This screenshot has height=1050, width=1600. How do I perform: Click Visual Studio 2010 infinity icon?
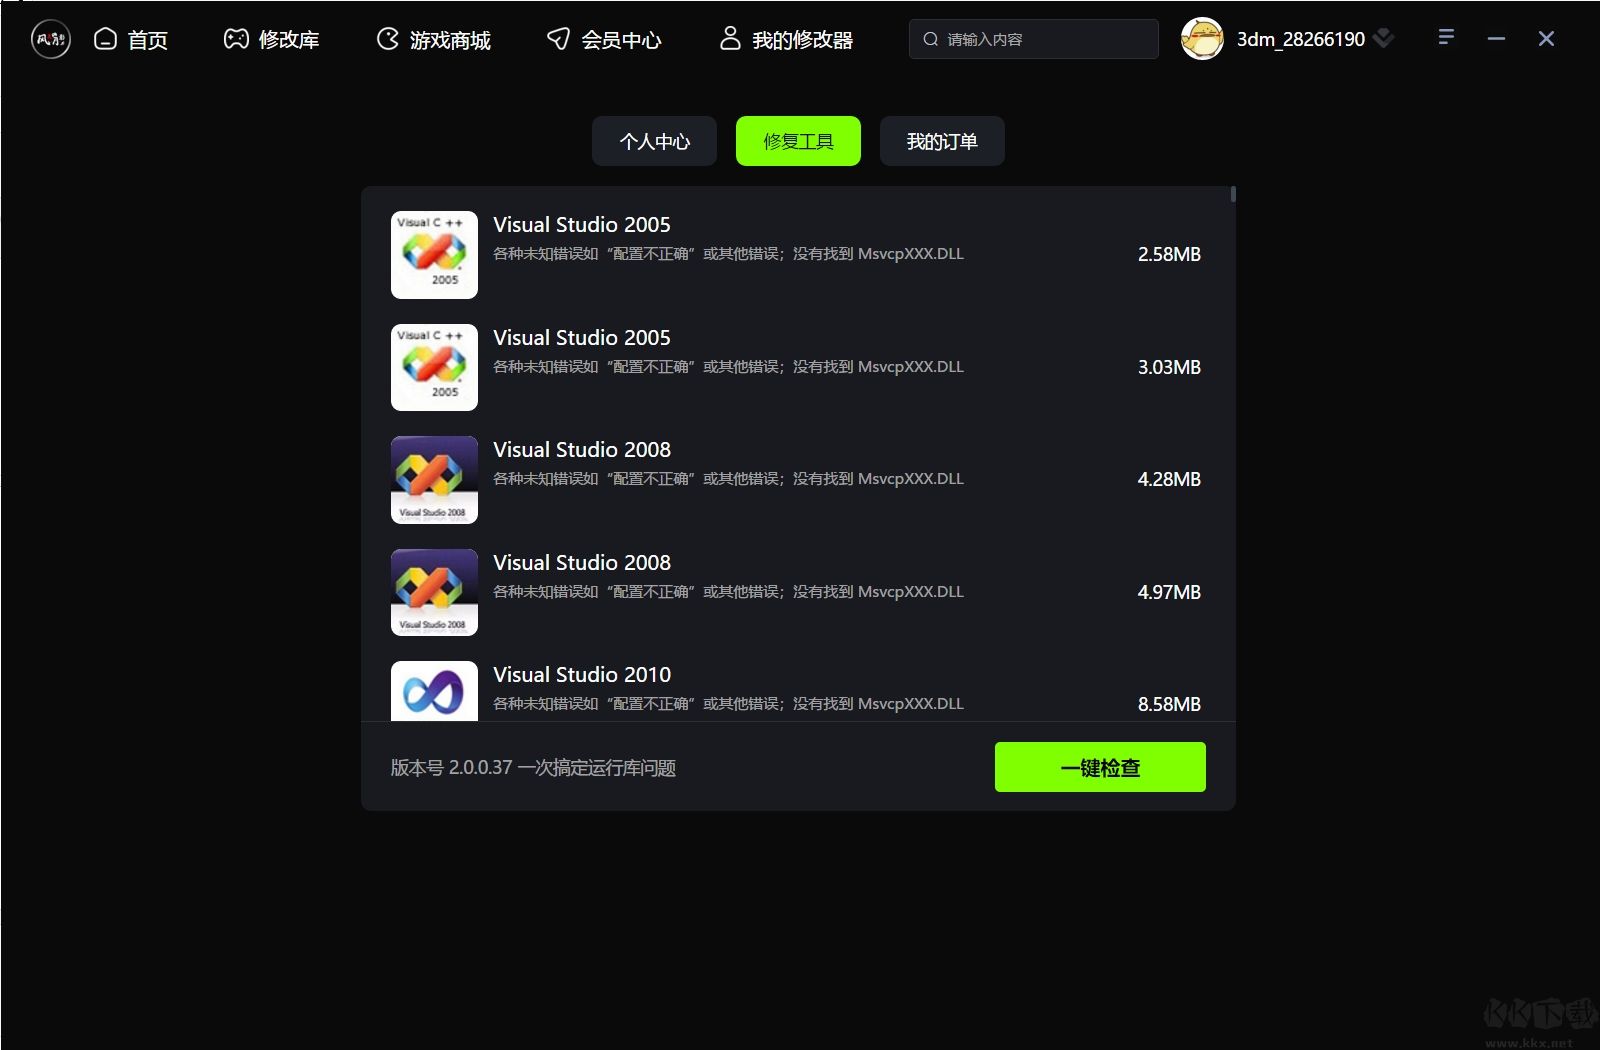[x=434, y=691]
